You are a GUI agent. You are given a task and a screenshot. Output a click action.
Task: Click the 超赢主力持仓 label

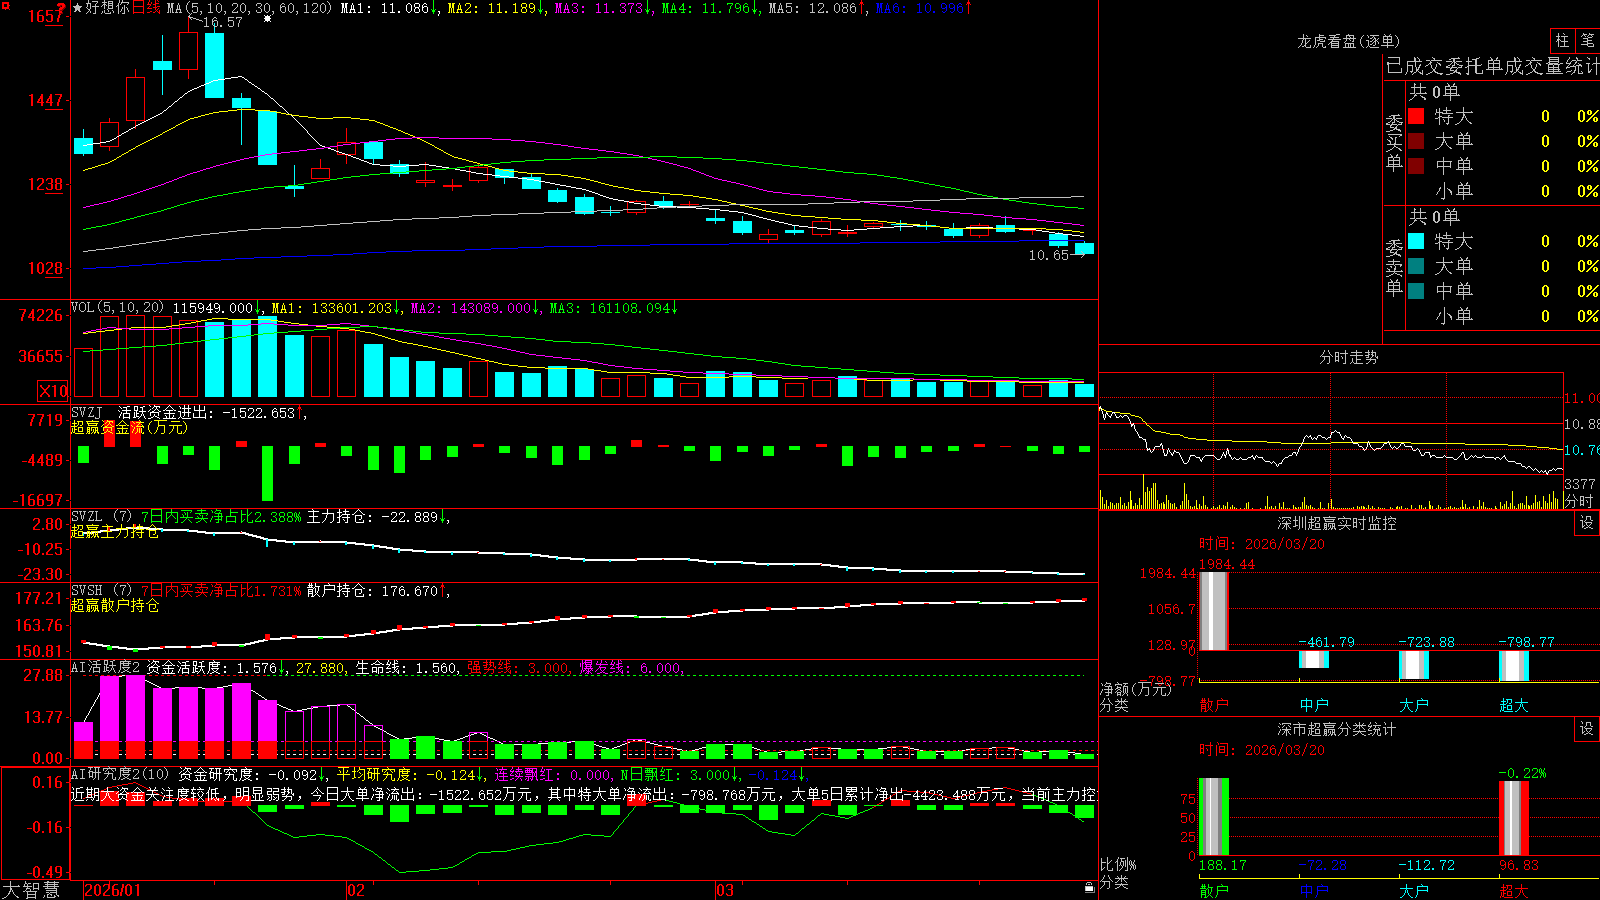115,531
